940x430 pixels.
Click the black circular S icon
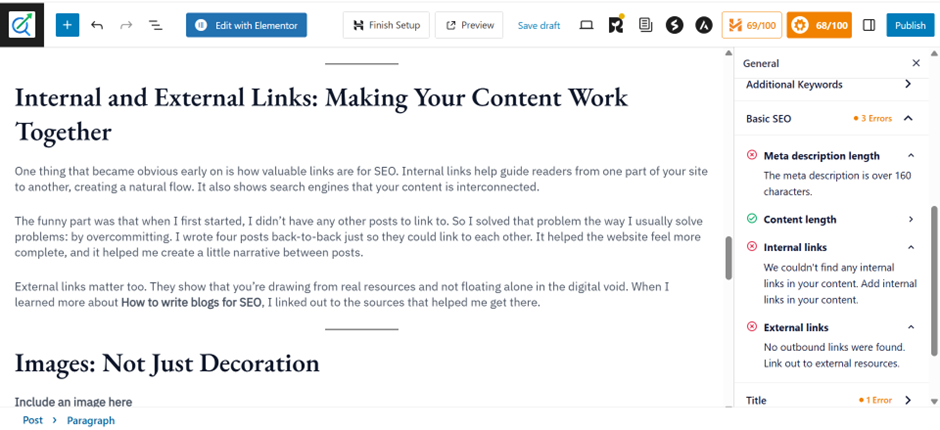pyautogui.click(x=674, y=25)
